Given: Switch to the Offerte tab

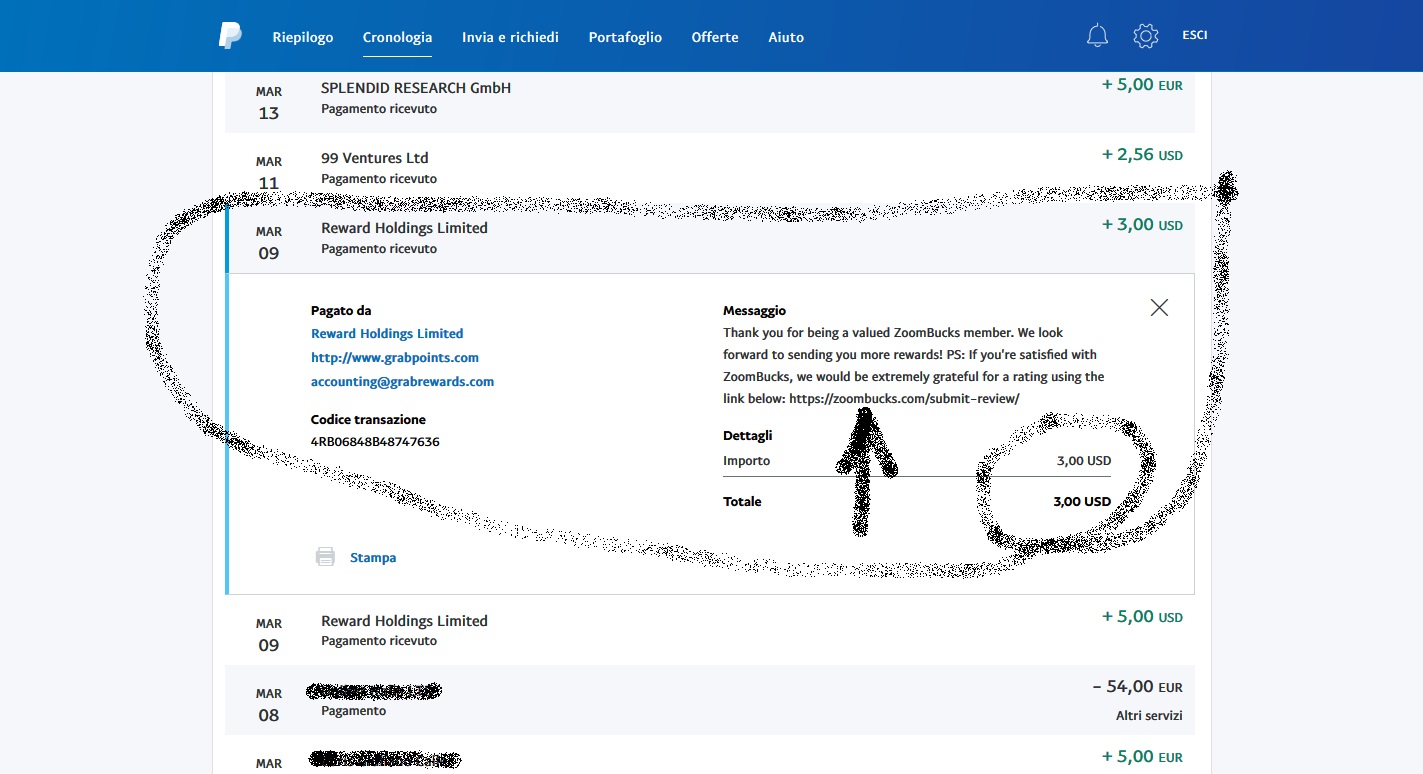Looking at the screenshot, I should (x=715, y=37).
